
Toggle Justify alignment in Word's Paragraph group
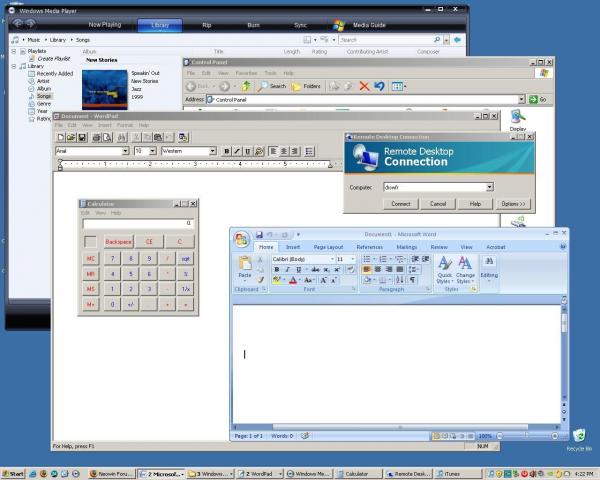point(399,269)
